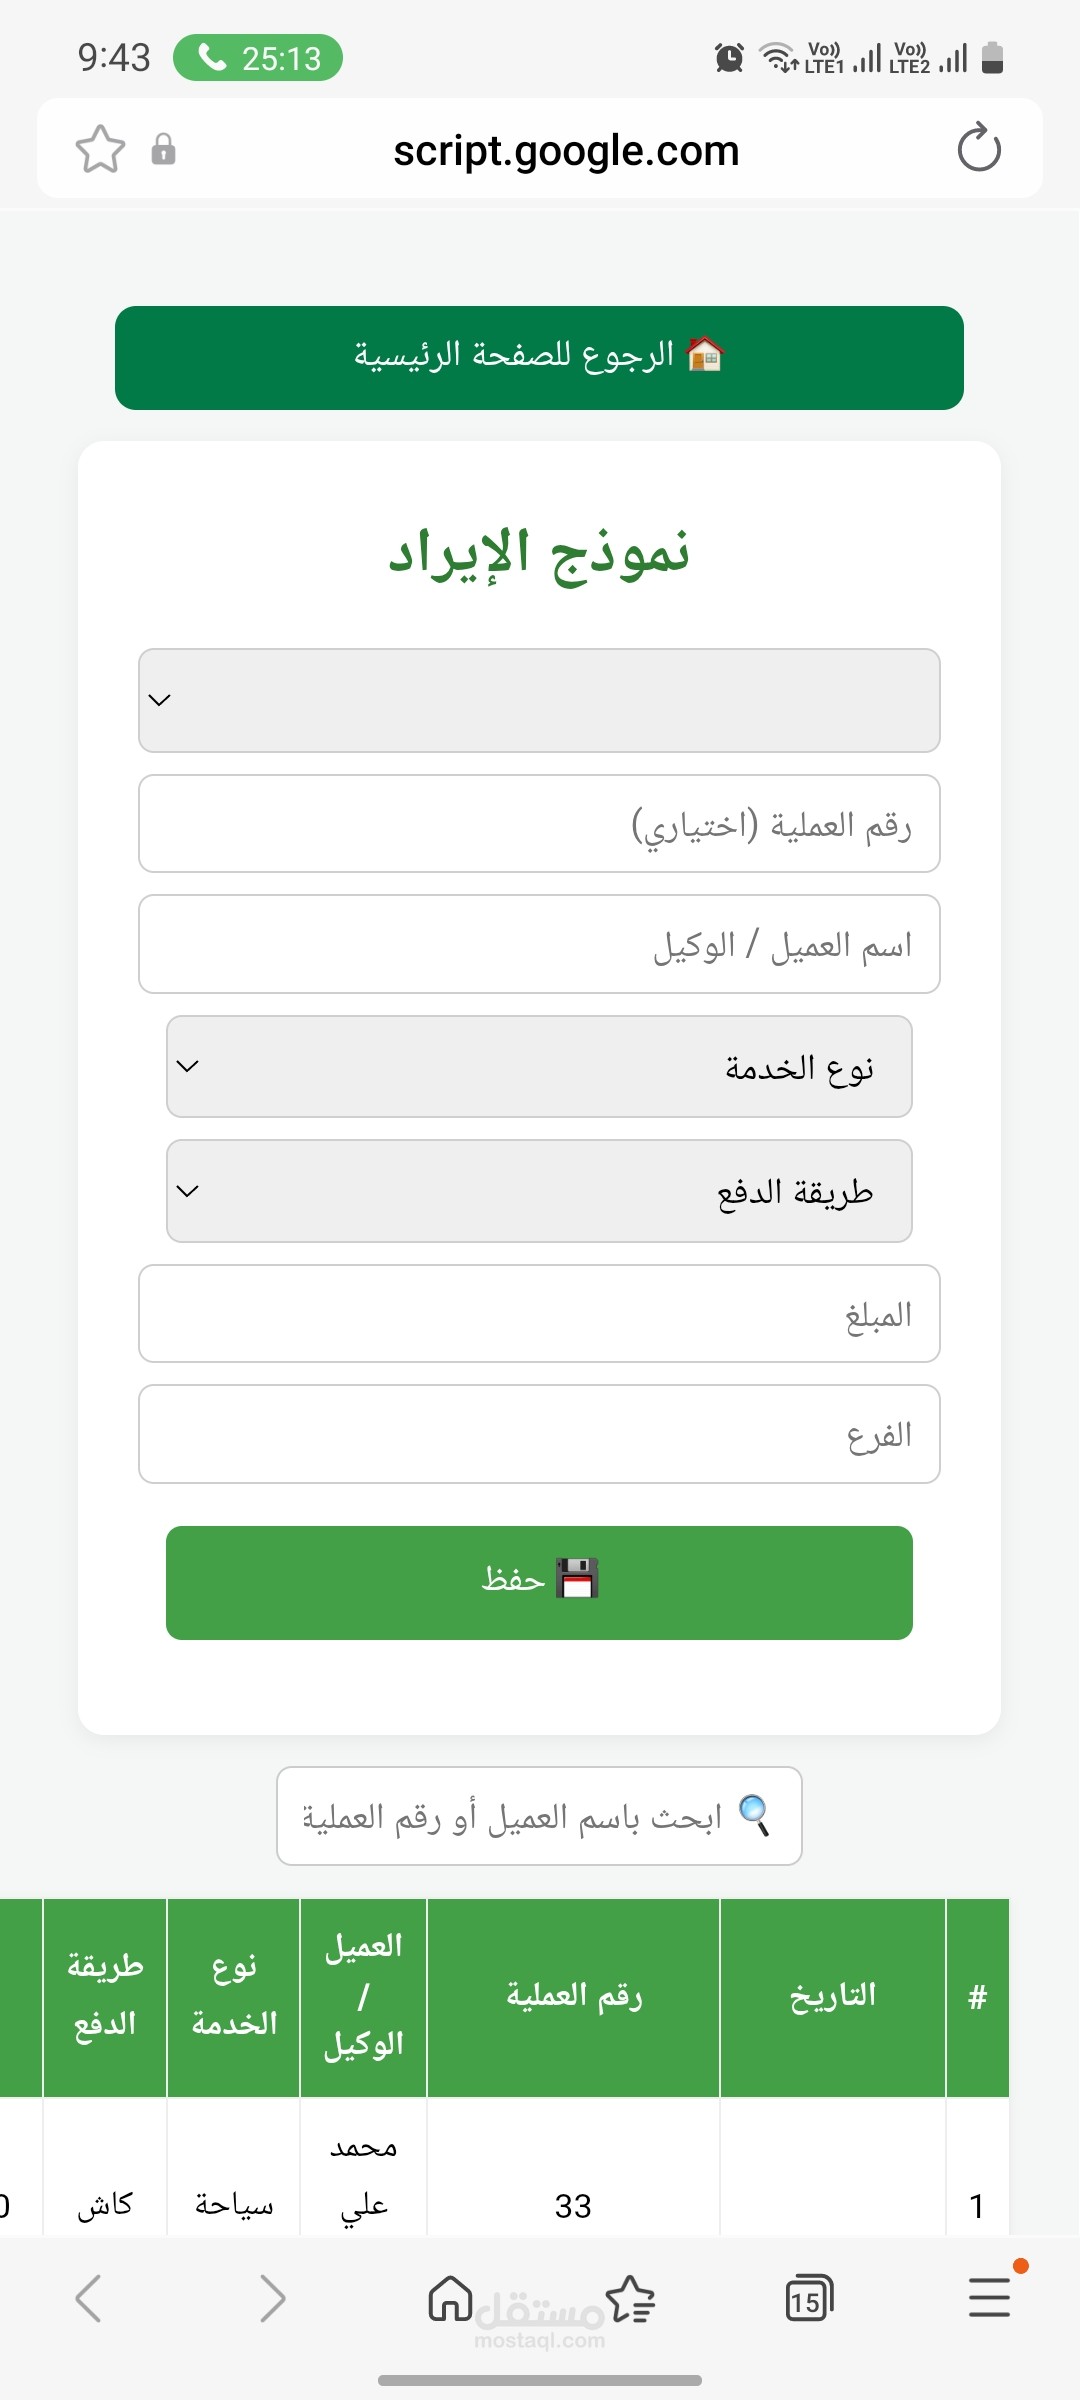Image resolution: width=1080 pixels, height=2400 pixels.
Task: Open the browser hamburger menu
Action: coord(989,2297)
